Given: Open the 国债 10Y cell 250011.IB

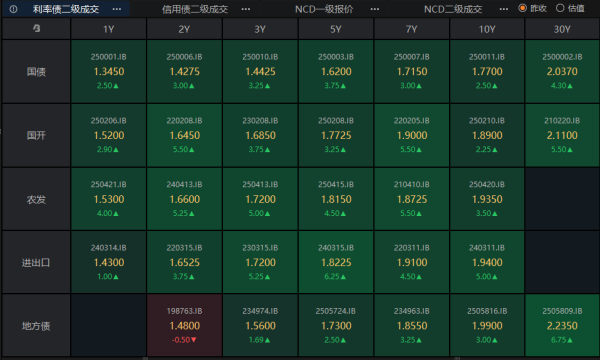Looking at the screenshot, I should (x=487, y=71).
